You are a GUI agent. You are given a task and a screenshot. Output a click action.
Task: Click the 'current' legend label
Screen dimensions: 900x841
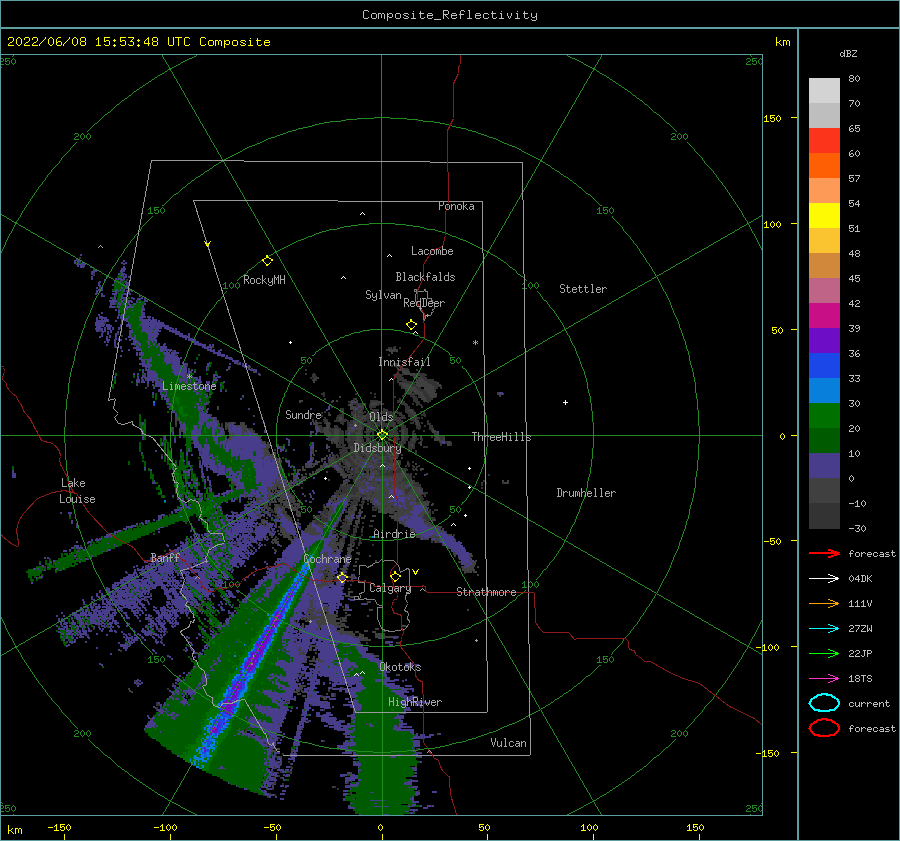tap(869, 703)
